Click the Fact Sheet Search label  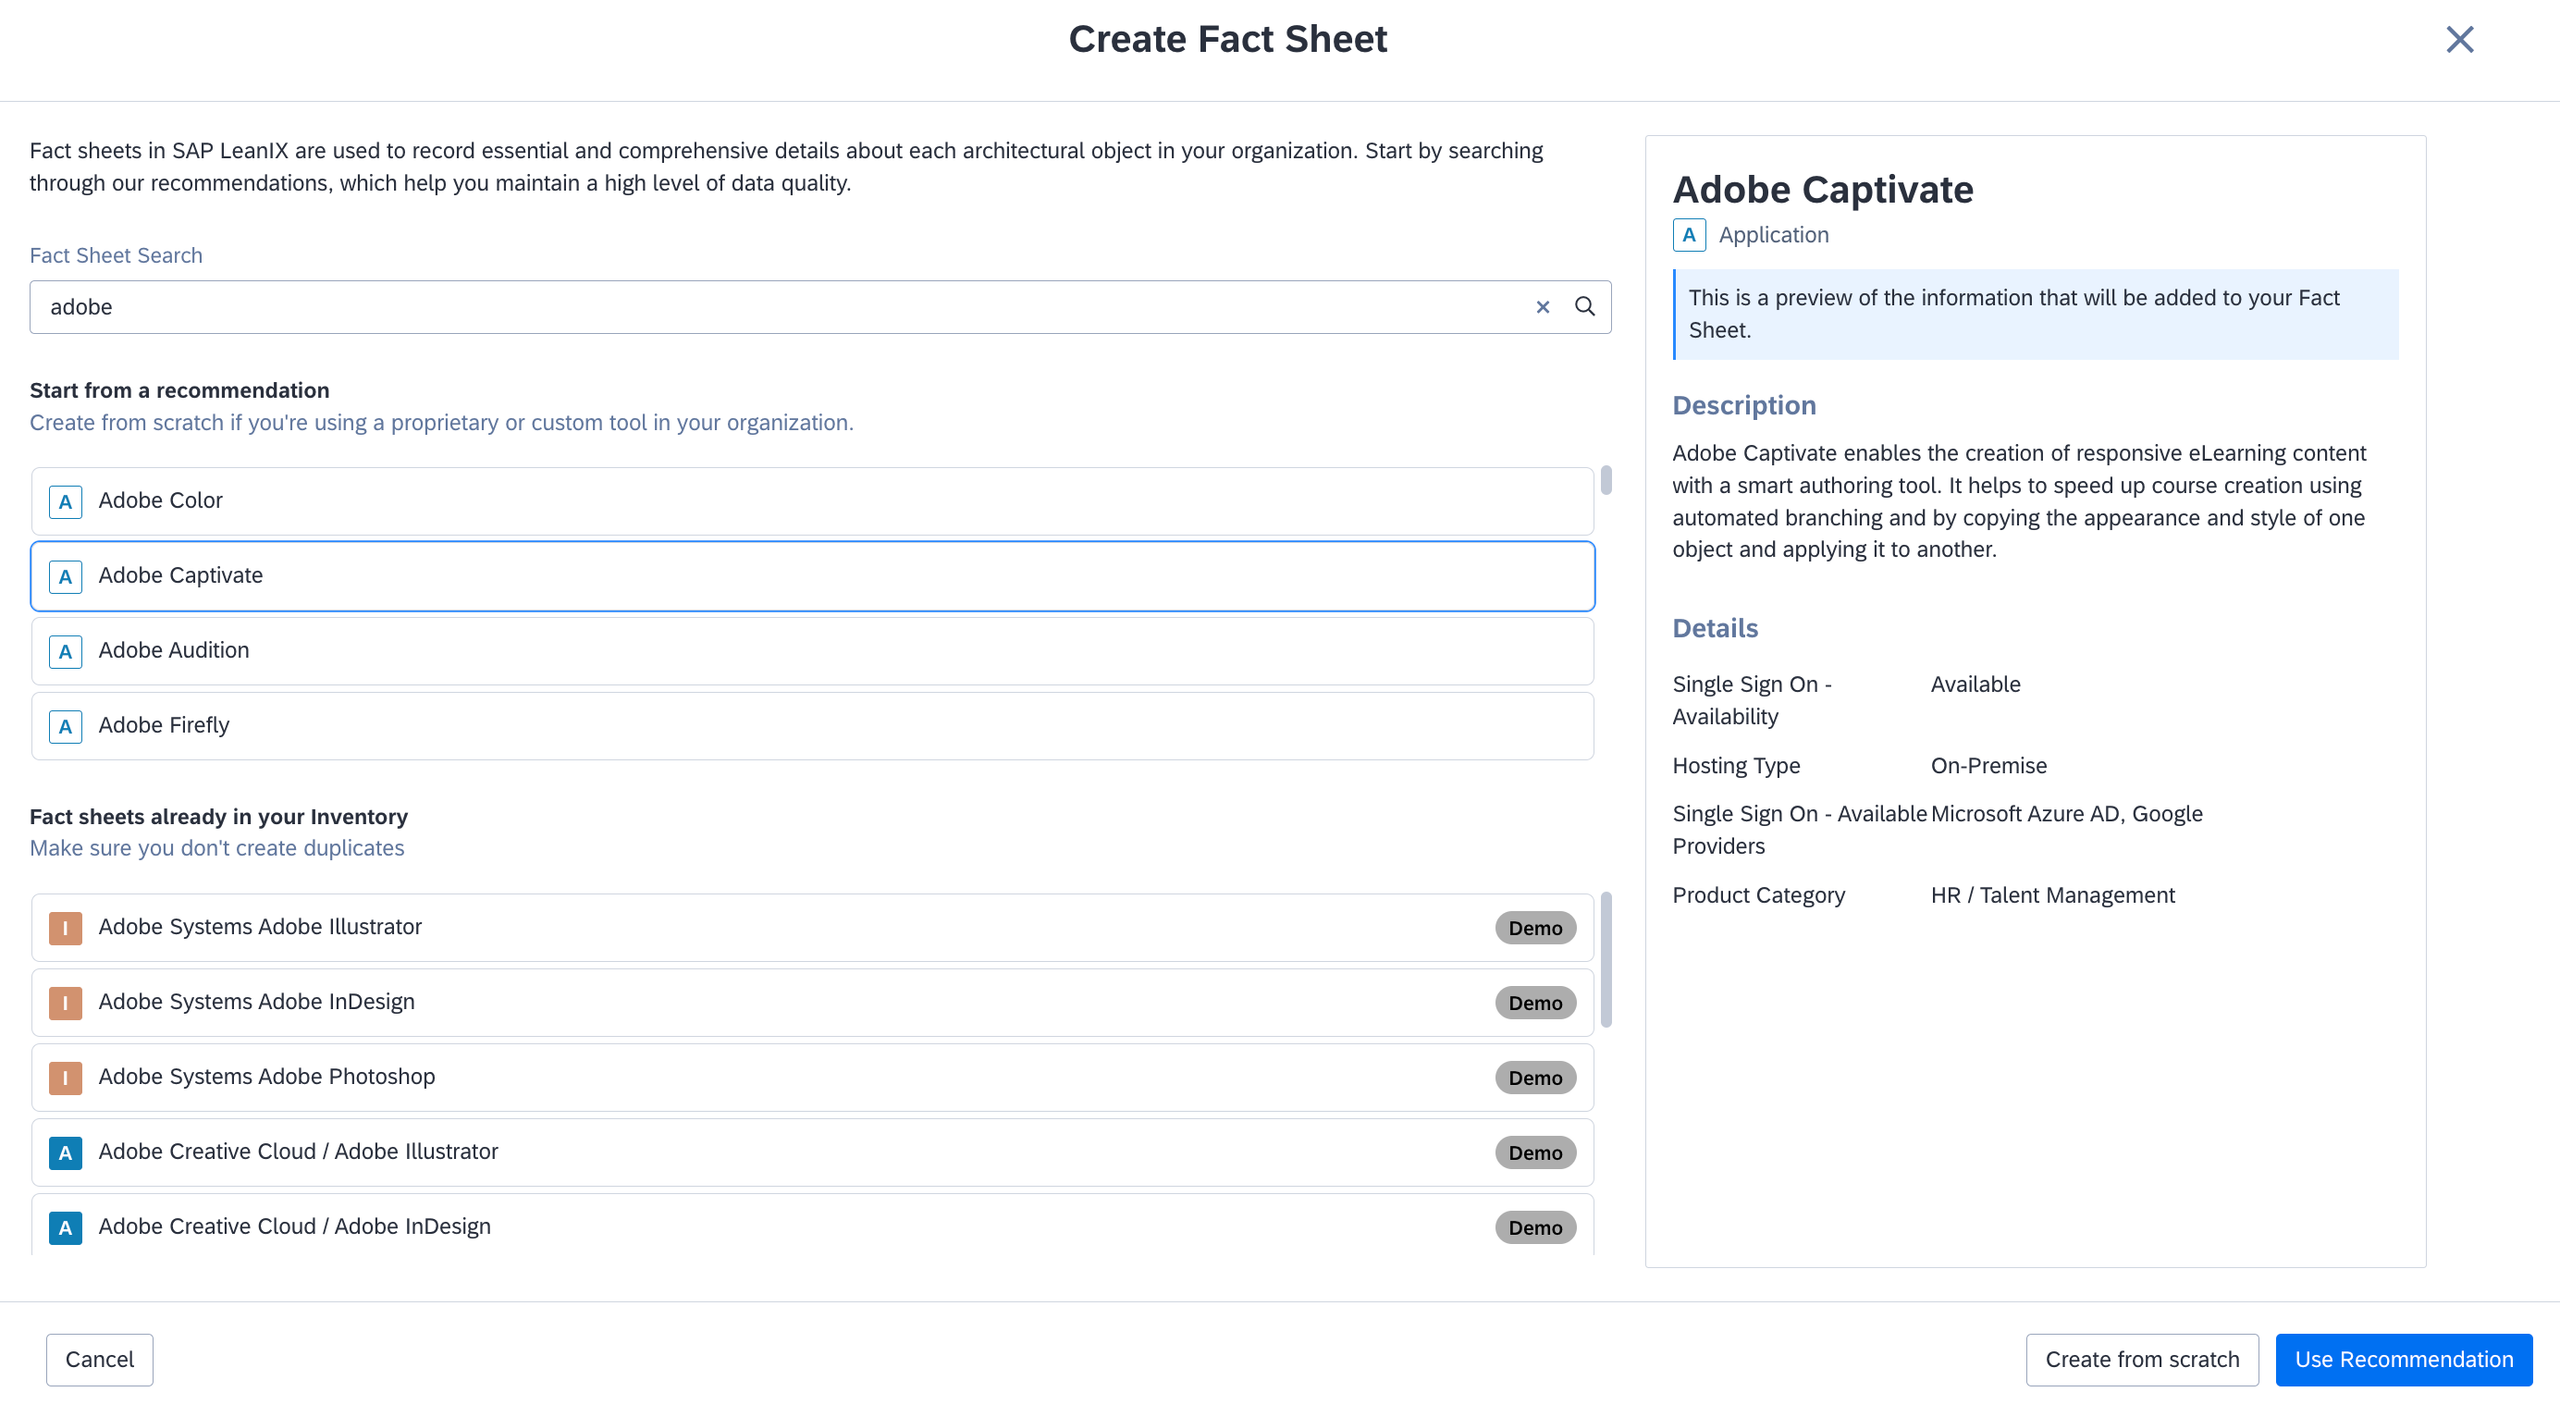116,256
